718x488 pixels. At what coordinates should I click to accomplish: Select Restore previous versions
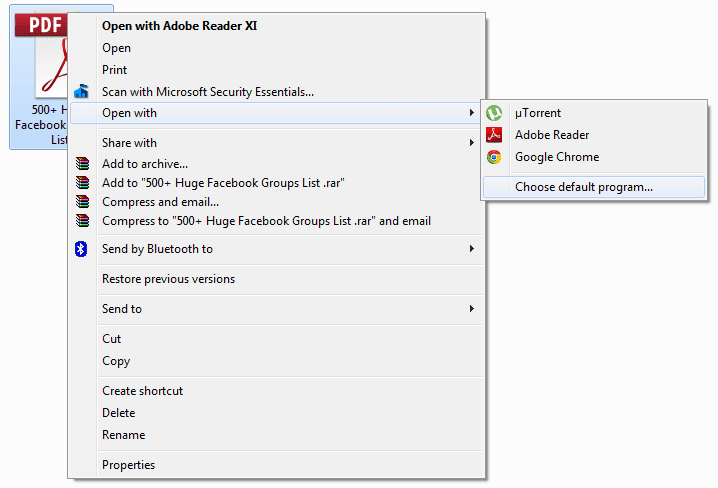click(x=168, y=279)
